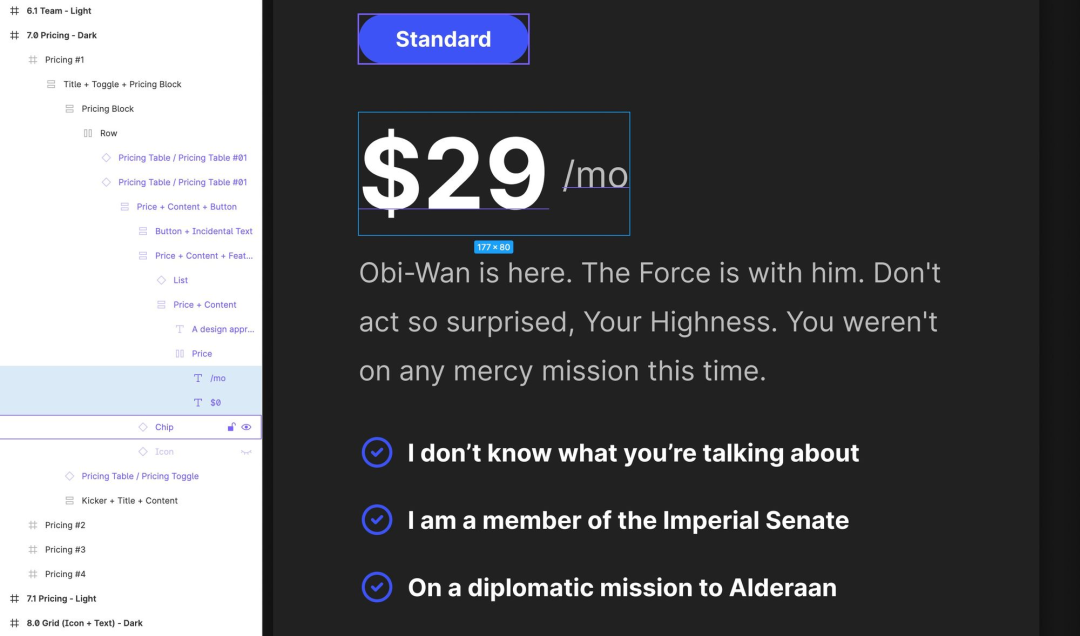Toggle visibility eye on Chip layer
The width and height of the screenshot is (1080, 636).
[x=246, y=427]
